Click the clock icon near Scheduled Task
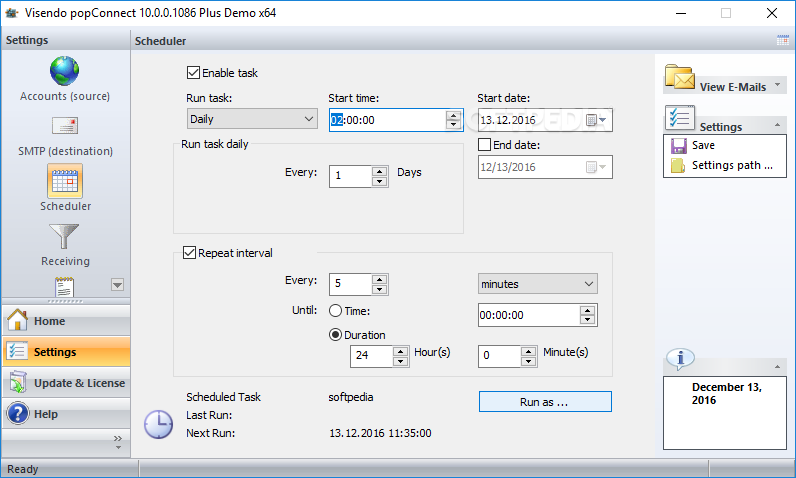Image resolution: width=796 pixels, height=478 pixels. 158,424
